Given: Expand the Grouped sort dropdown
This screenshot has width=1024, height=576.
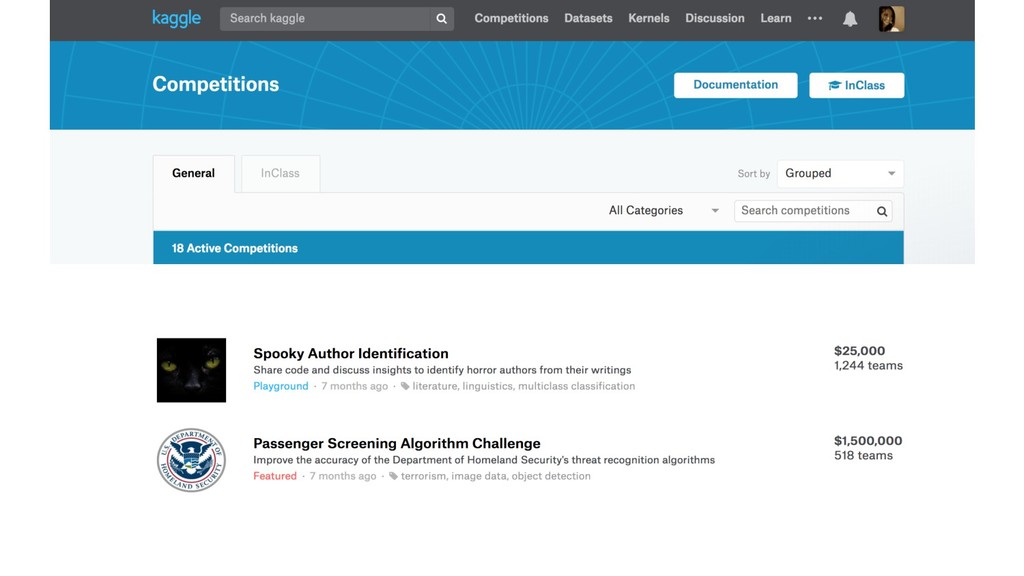Looking at the screenshot, I should tap(840, 174).
